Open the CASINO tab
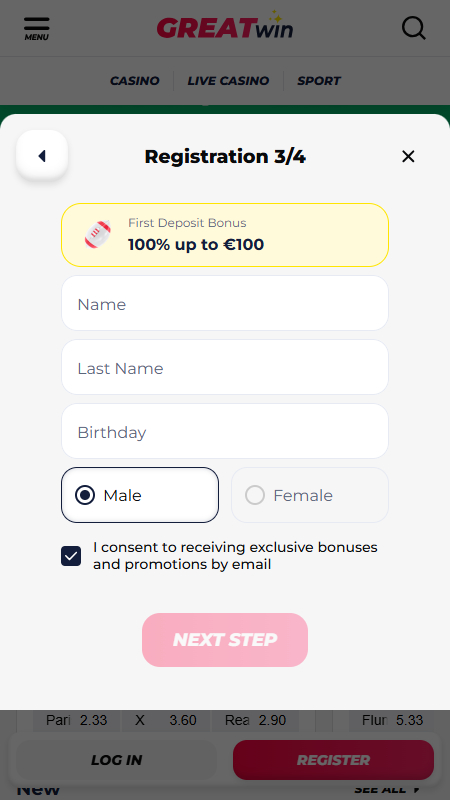 [135, 81]
